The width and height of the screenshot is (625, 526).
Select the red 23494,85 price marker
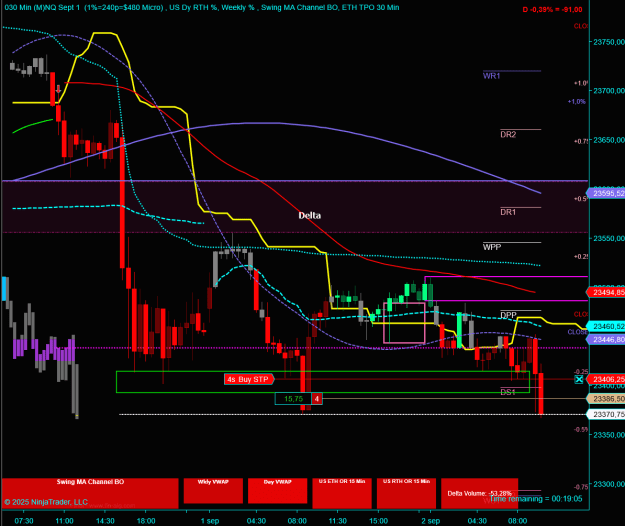606,292
